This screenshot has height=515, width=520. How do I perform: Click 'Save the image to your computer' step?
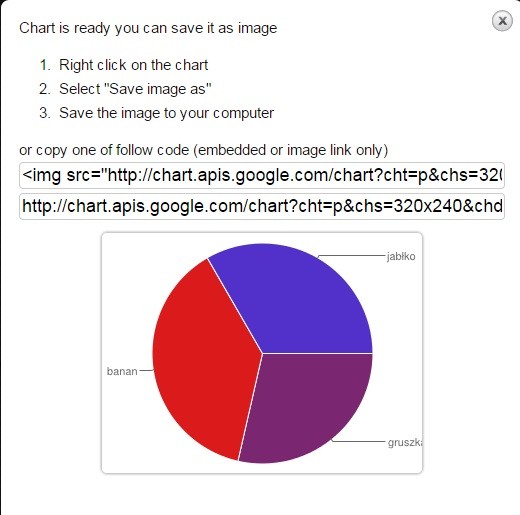(x=167, y=113)
